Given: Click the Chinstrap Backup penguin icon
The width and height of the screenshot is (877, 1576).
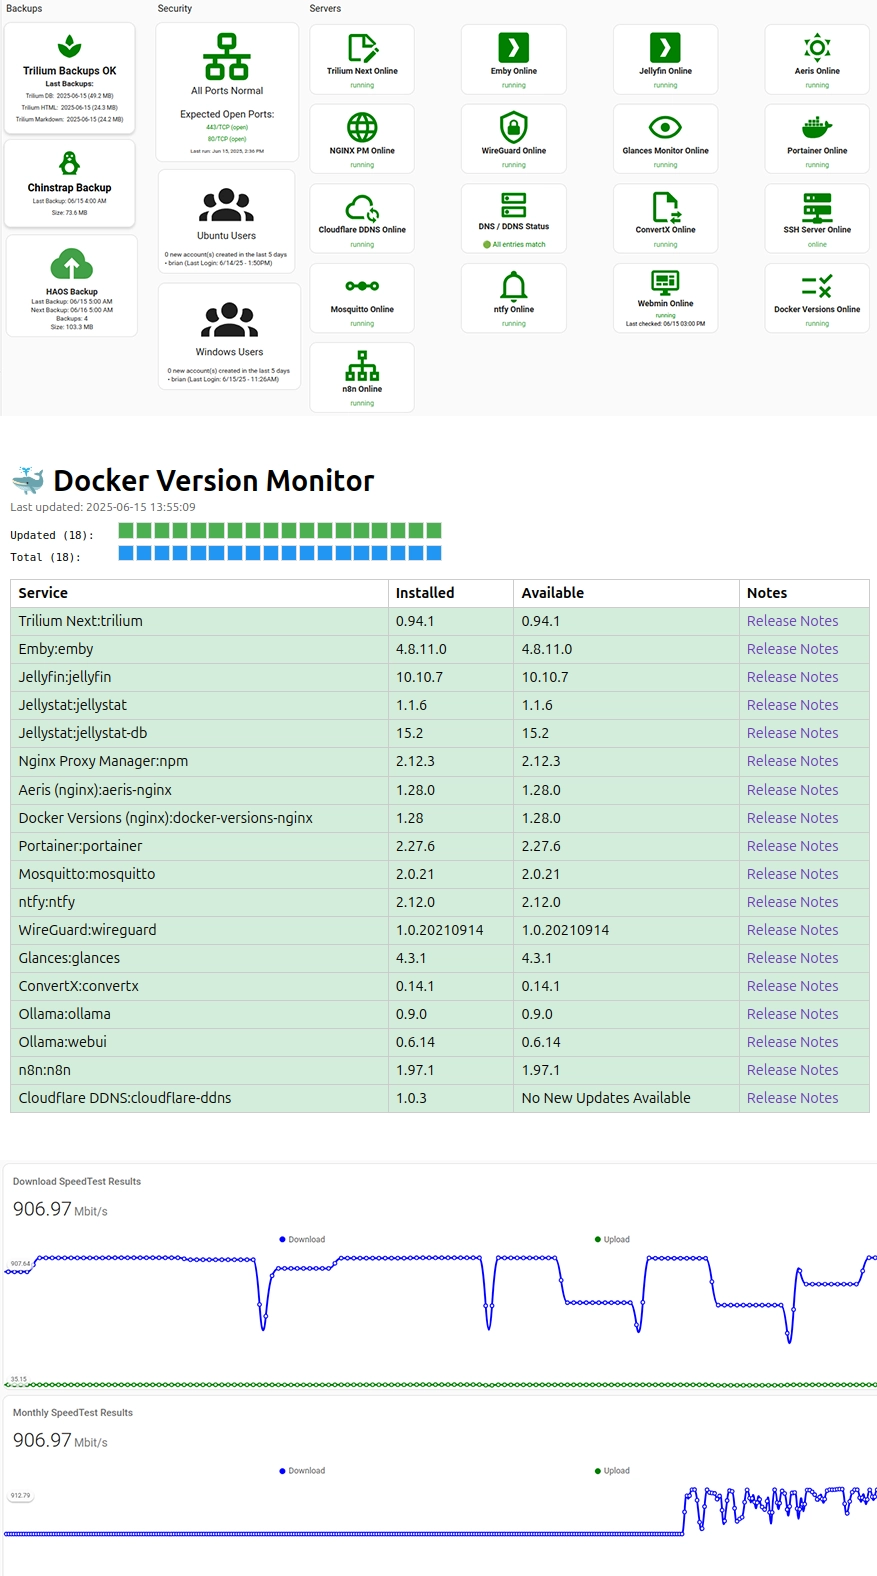Looking at the screenshot, I should pos(69,163).
